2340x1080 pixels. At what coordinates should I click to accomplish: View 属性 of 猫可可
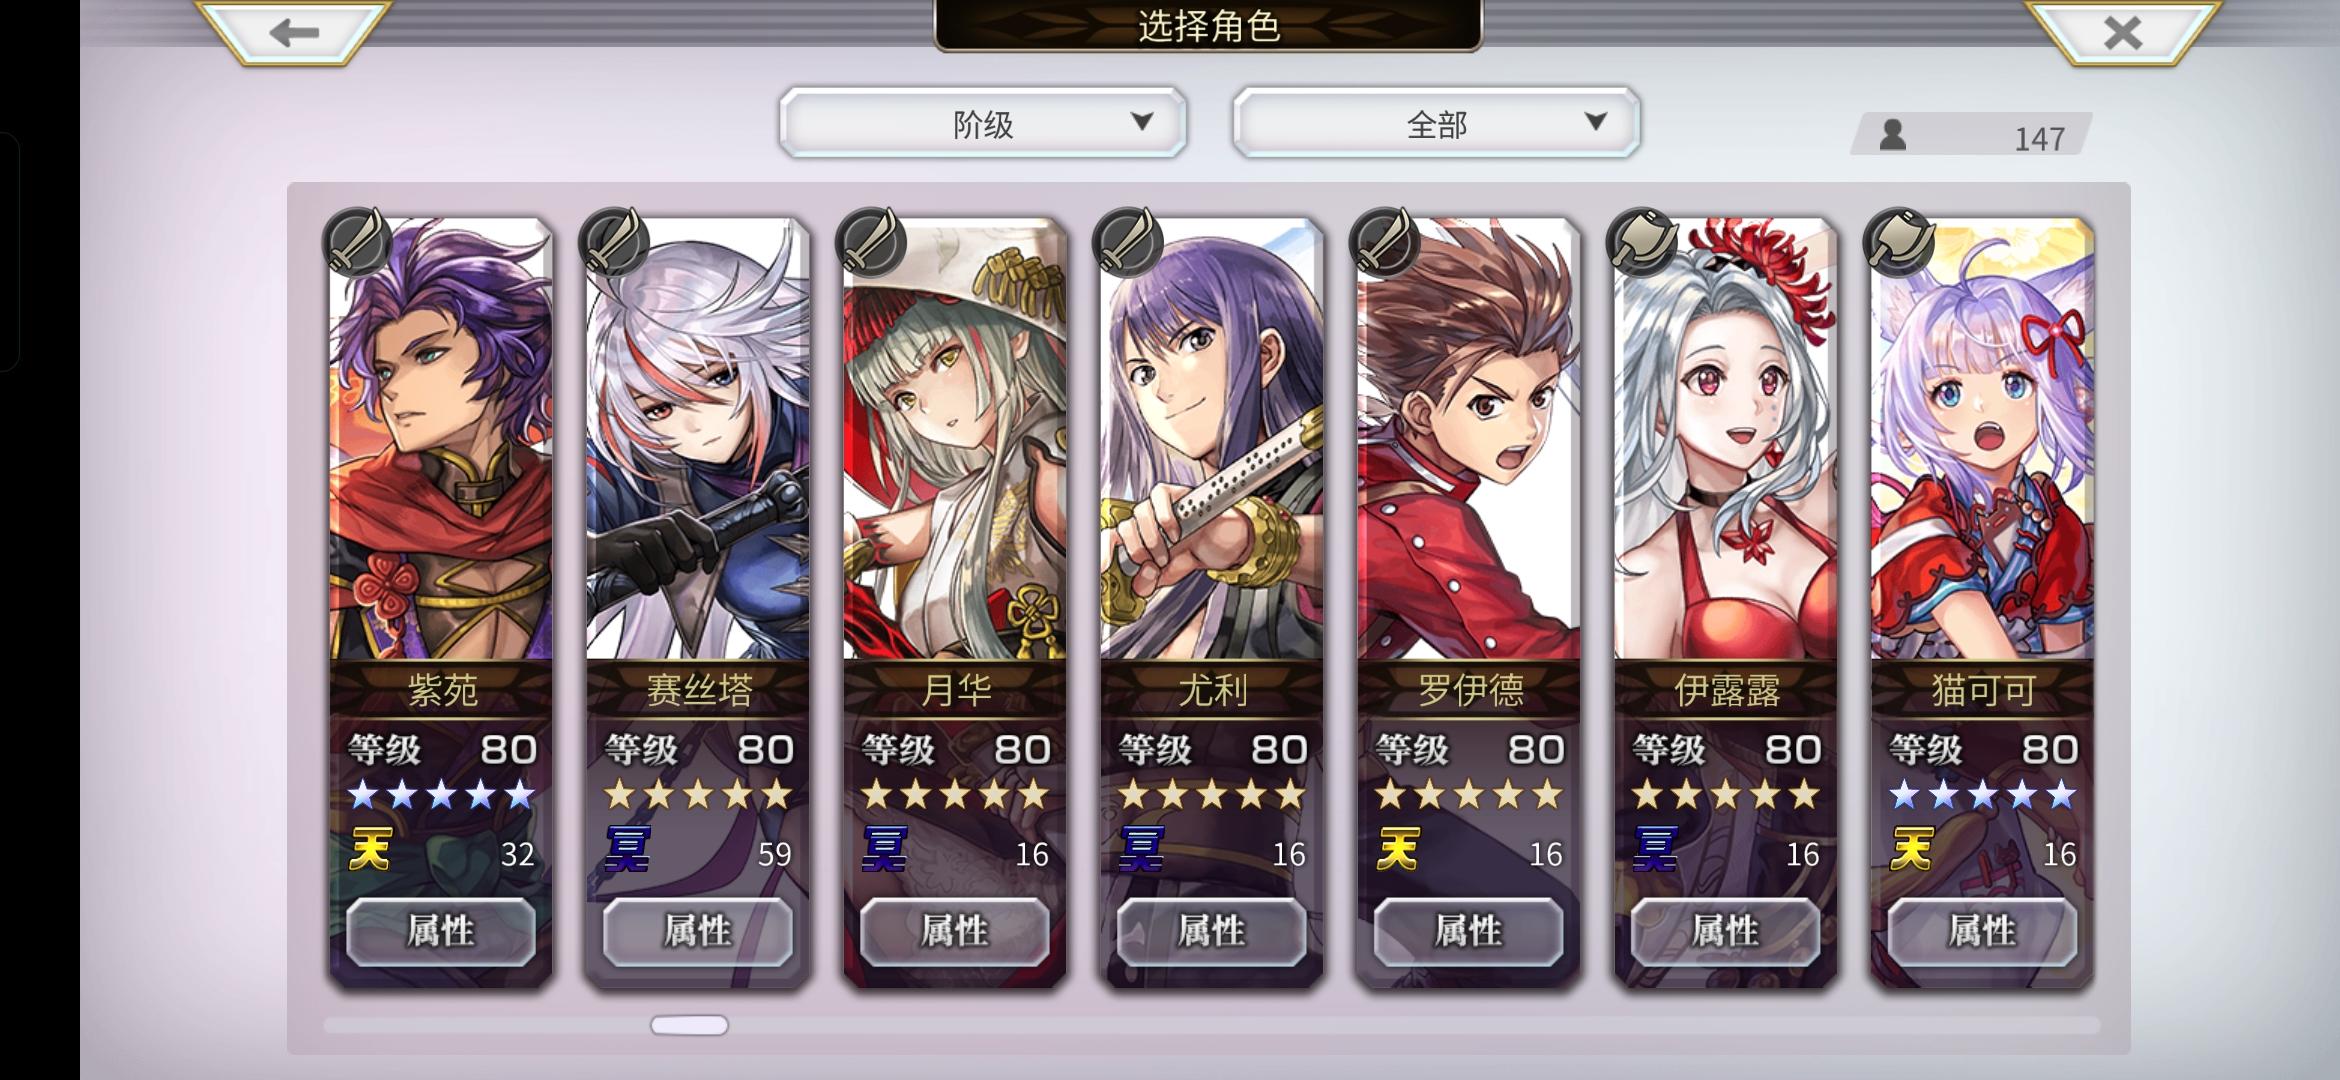click(x=1982, y=932)
